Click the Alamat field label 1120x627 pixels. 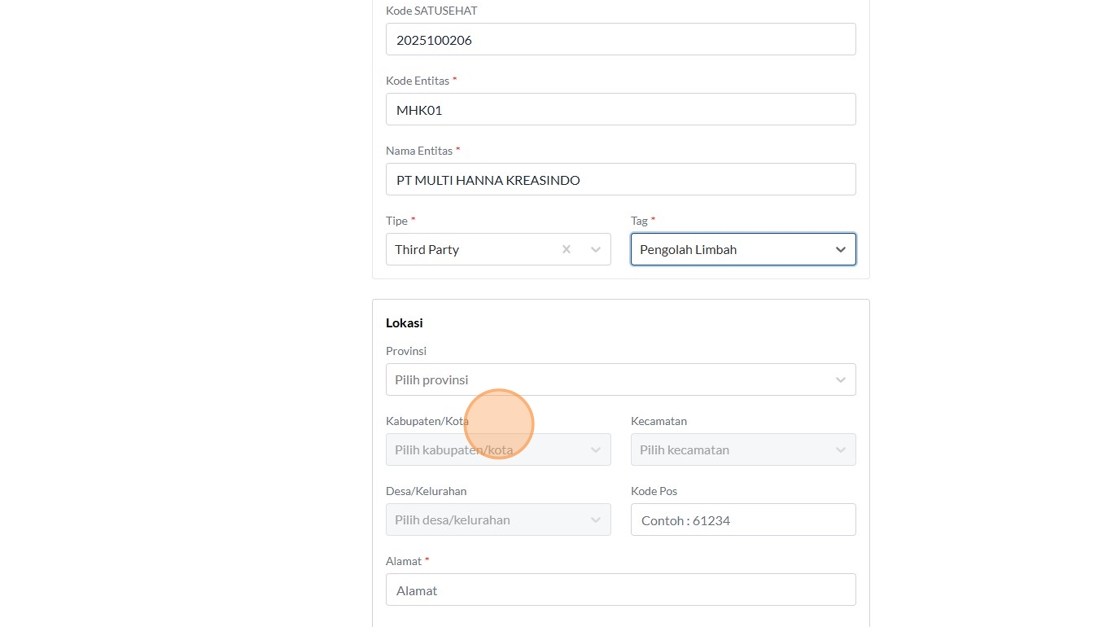click(405, 561)
